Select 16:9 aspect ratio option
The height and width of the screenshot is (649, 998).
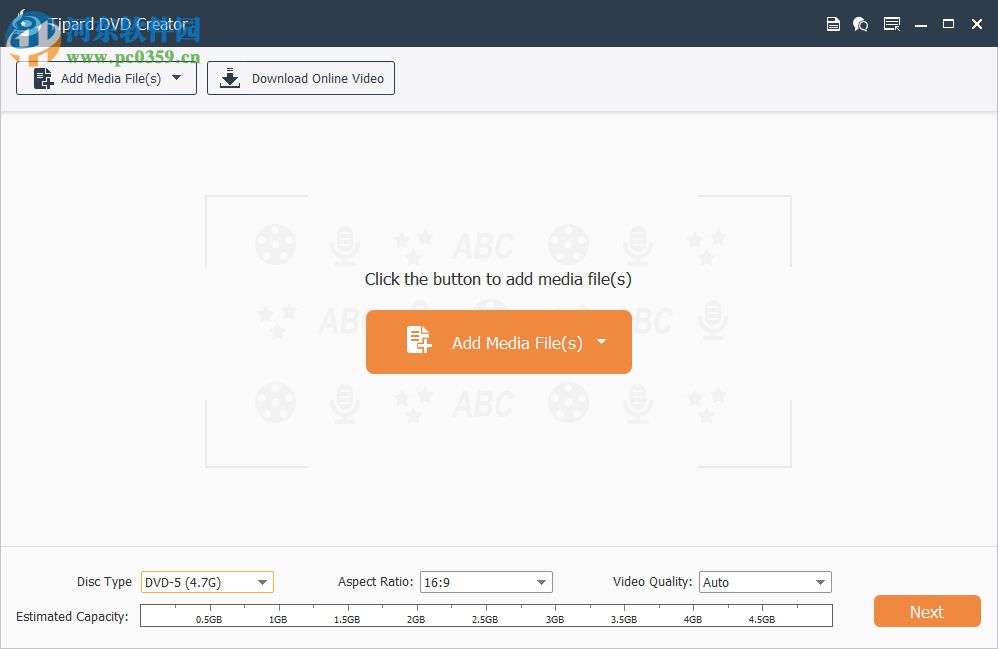pos(486,582)
